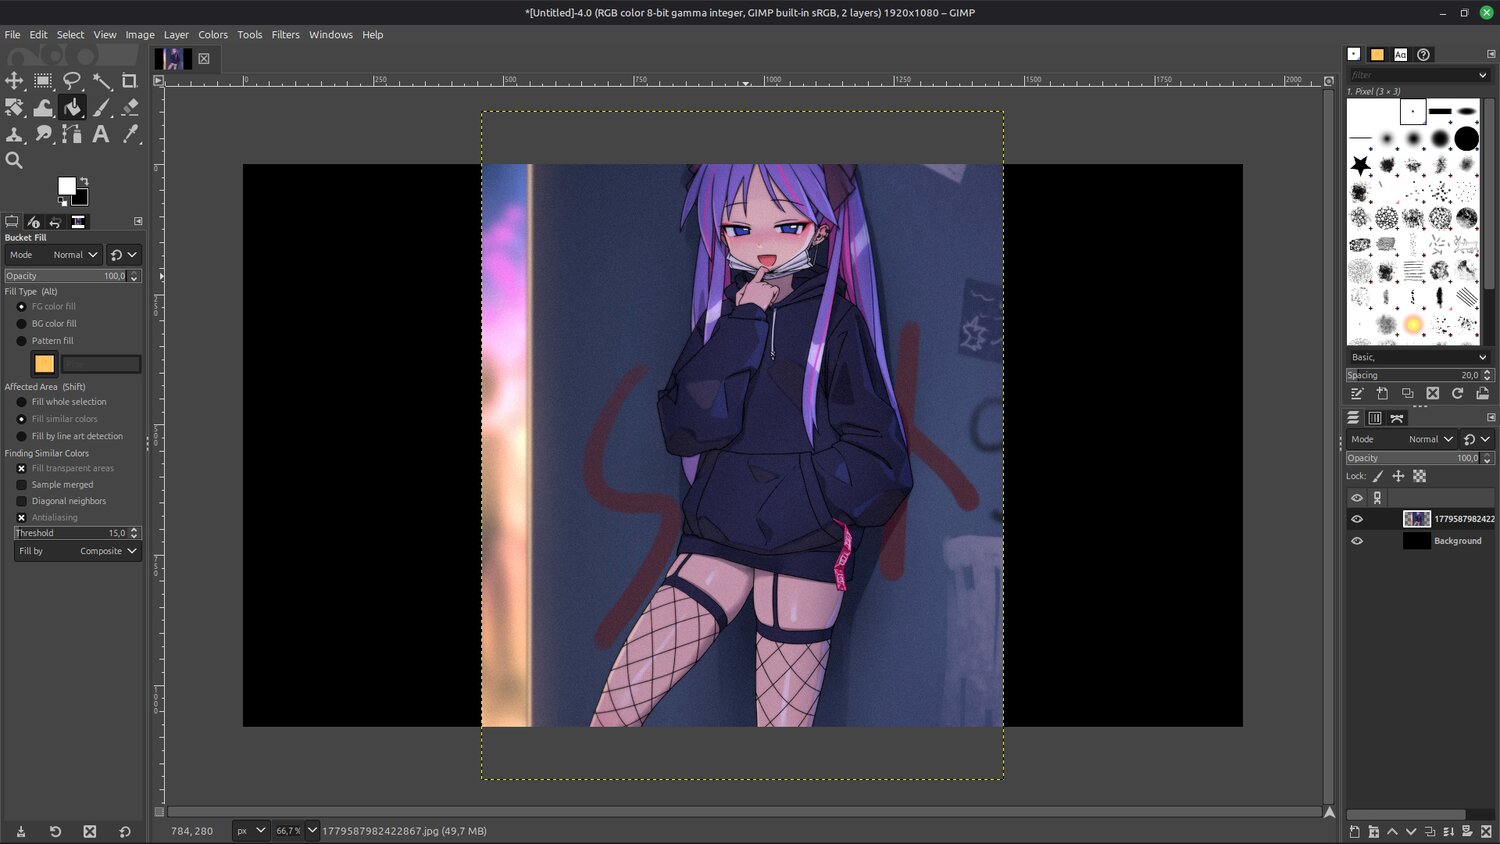Select the Text tool
The width and height of the screenshot is (1500, 844).
point(101,134)
